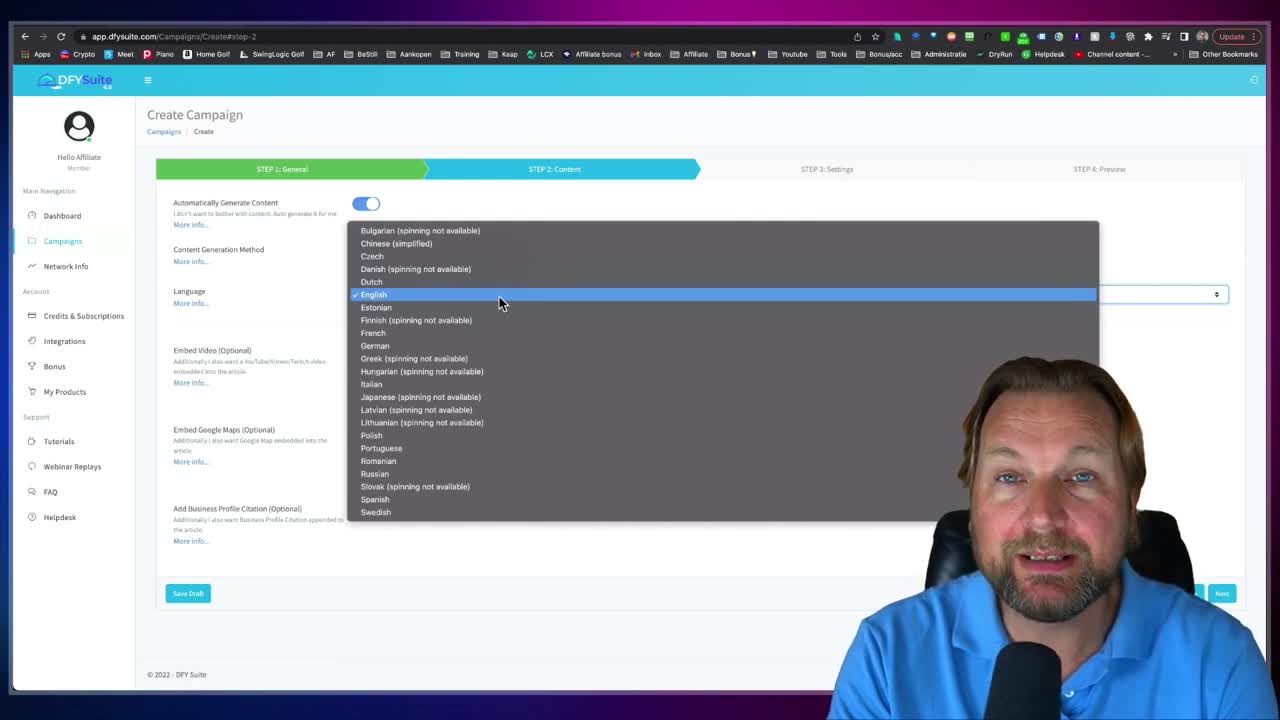Screen dimensions: 1280x720
Task: Click the Credits & Subscriptions sidebar icon
Action: click(x=32, y=316)
